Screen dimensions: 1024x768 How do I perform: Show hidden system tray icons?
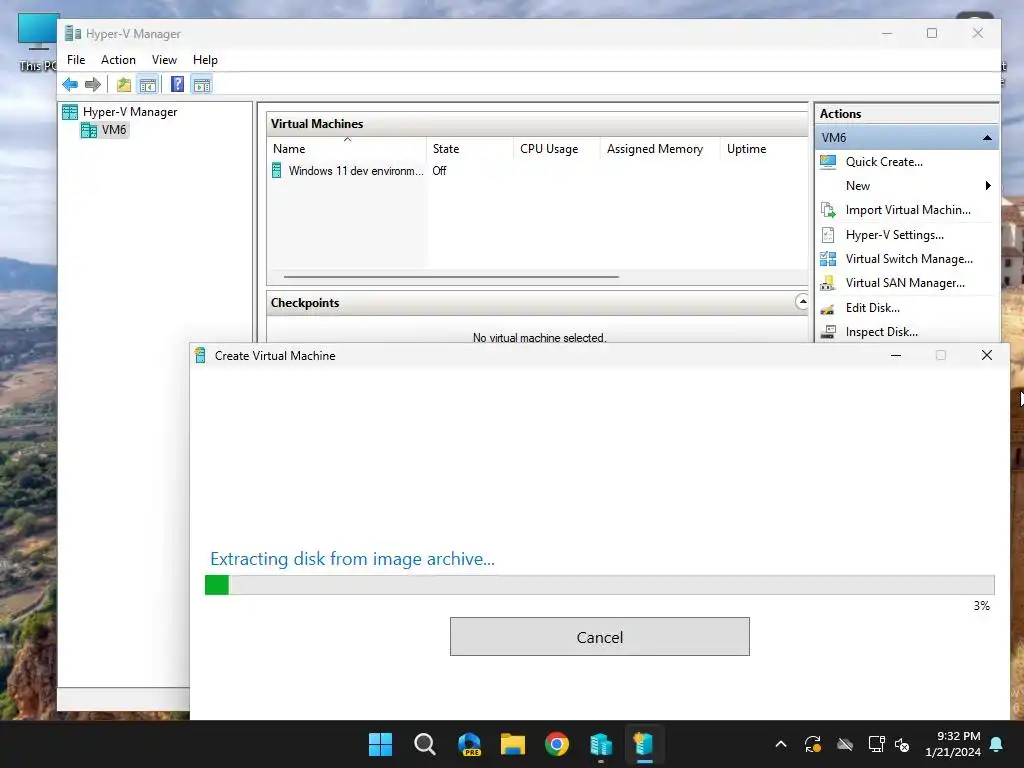(x=781, y=744)
